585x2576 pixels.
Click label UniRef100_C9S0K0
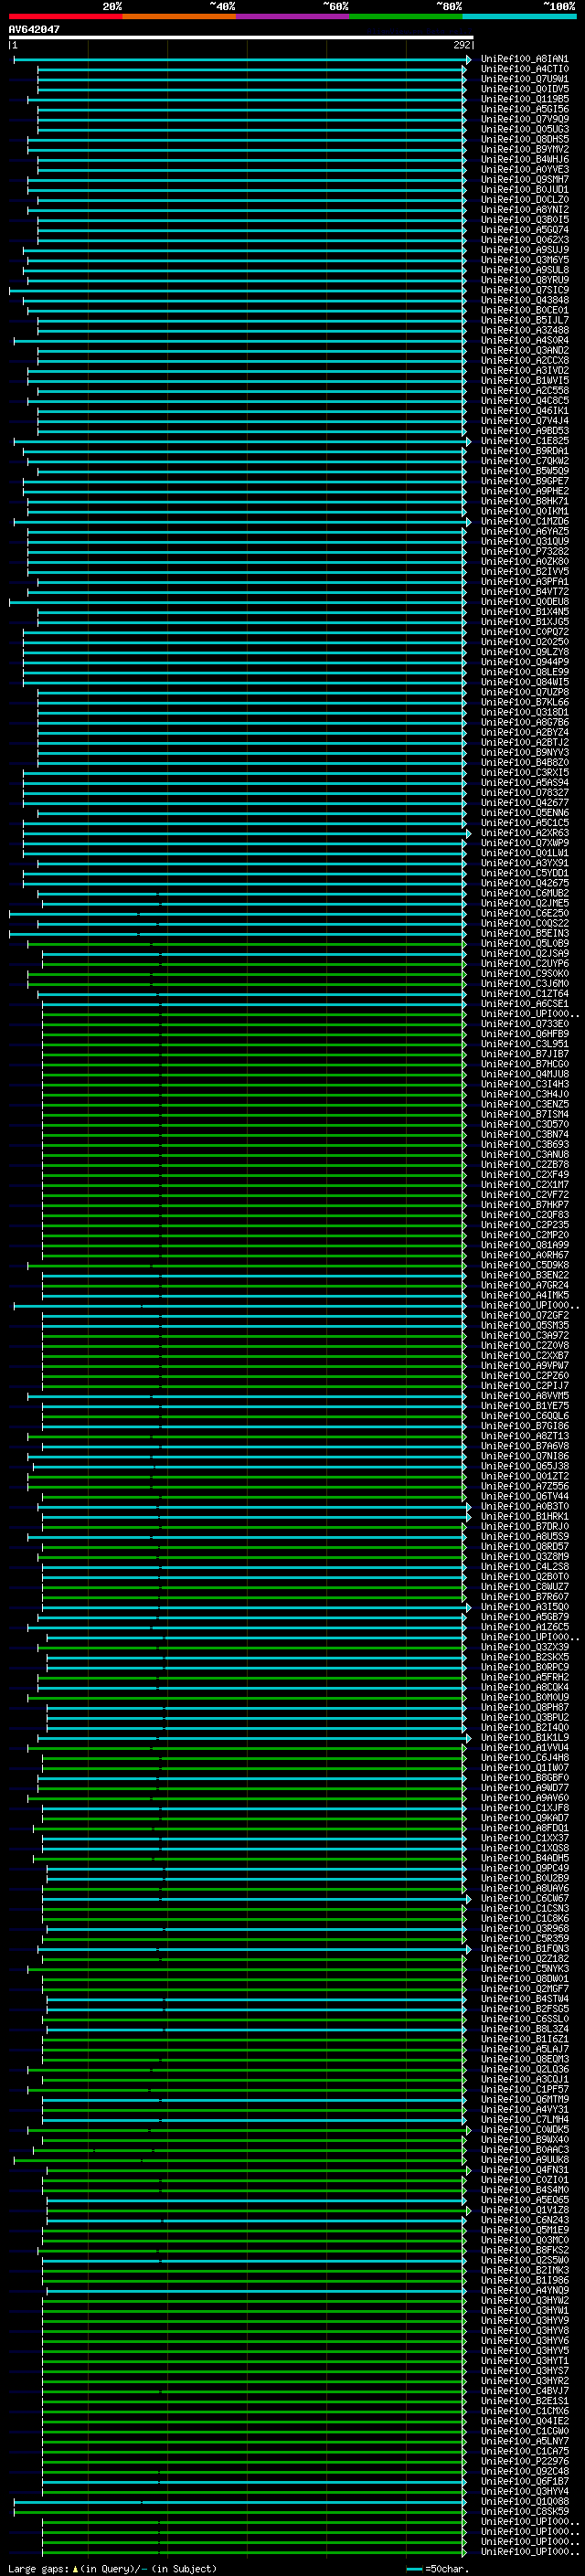coord(524,973)
